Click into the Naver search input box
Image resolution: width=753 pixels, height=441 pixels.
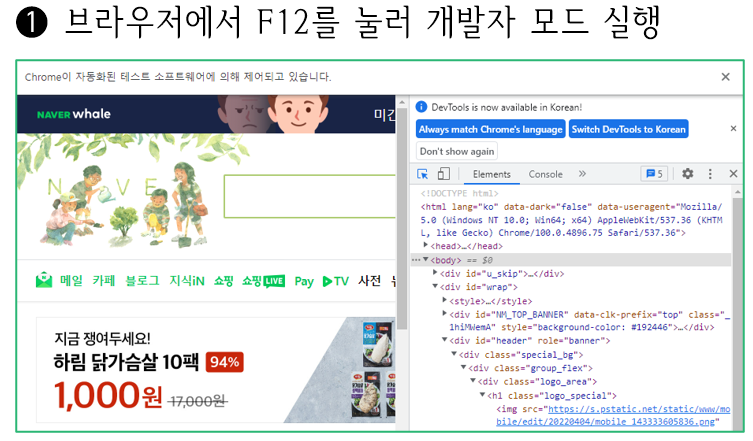tap(309, 196)
